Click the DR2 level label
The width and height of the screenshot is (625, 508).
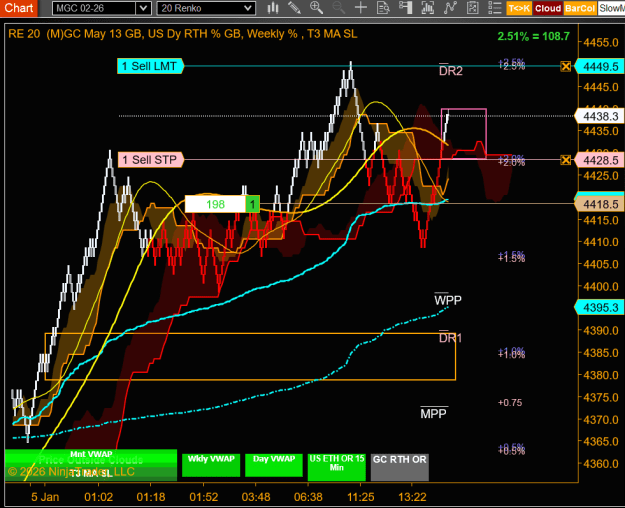[450, 70]
